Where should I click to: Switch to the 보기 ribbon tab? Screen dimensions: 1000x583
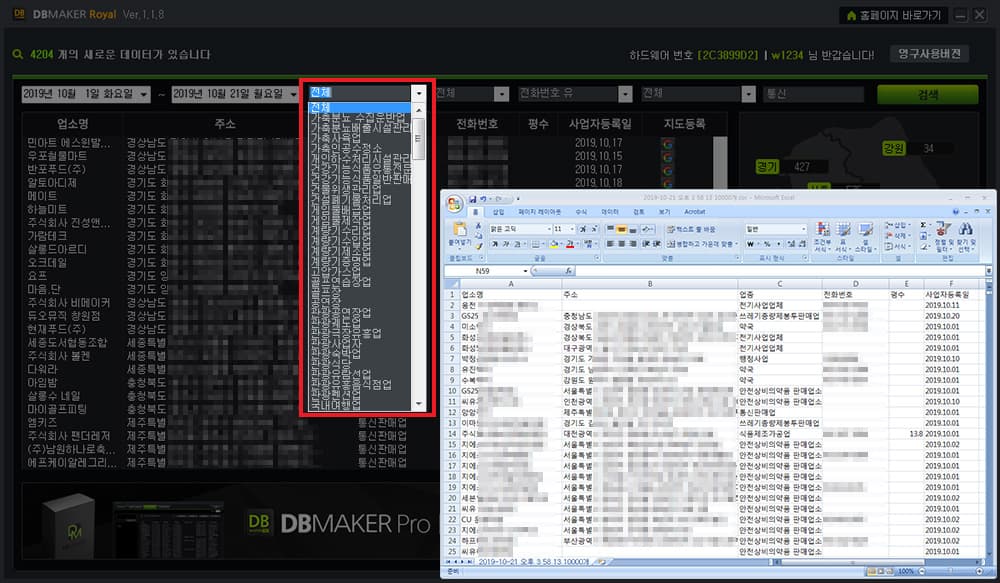tap(665, 212)
